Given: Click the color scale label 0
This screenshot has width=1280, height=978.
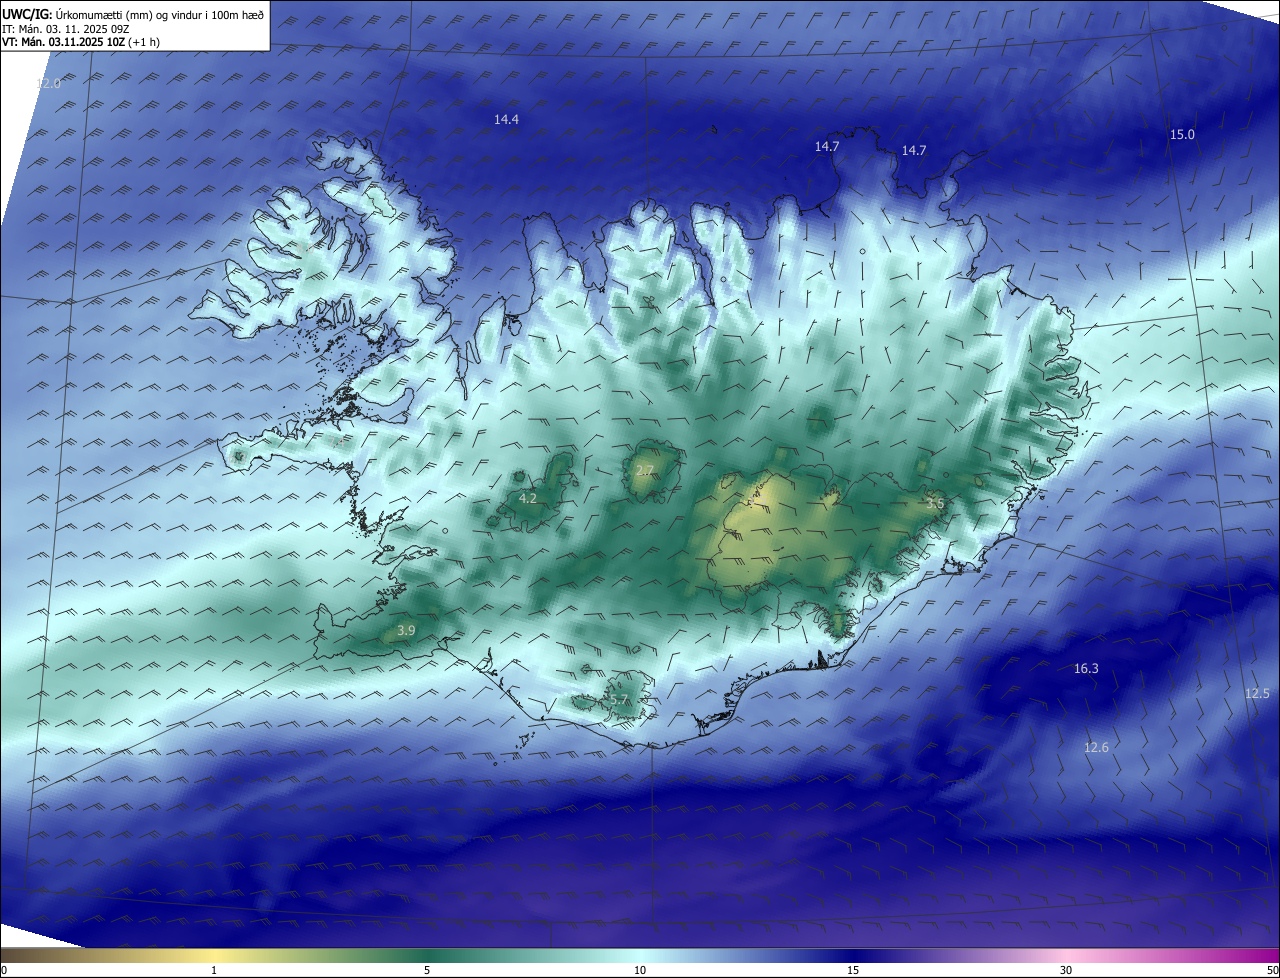Looking at the screenshot, I should tap(4, 970).
